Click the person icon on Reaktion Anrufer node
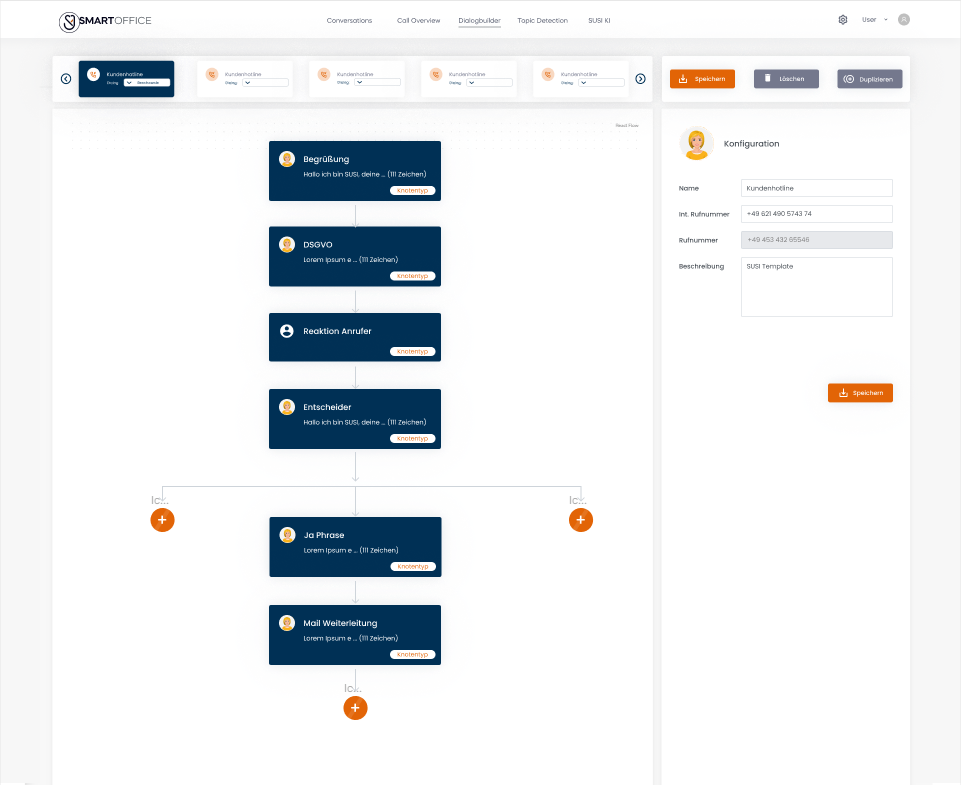Image resolution: width=961 pixels, height=785 pixels. [287, 331]
